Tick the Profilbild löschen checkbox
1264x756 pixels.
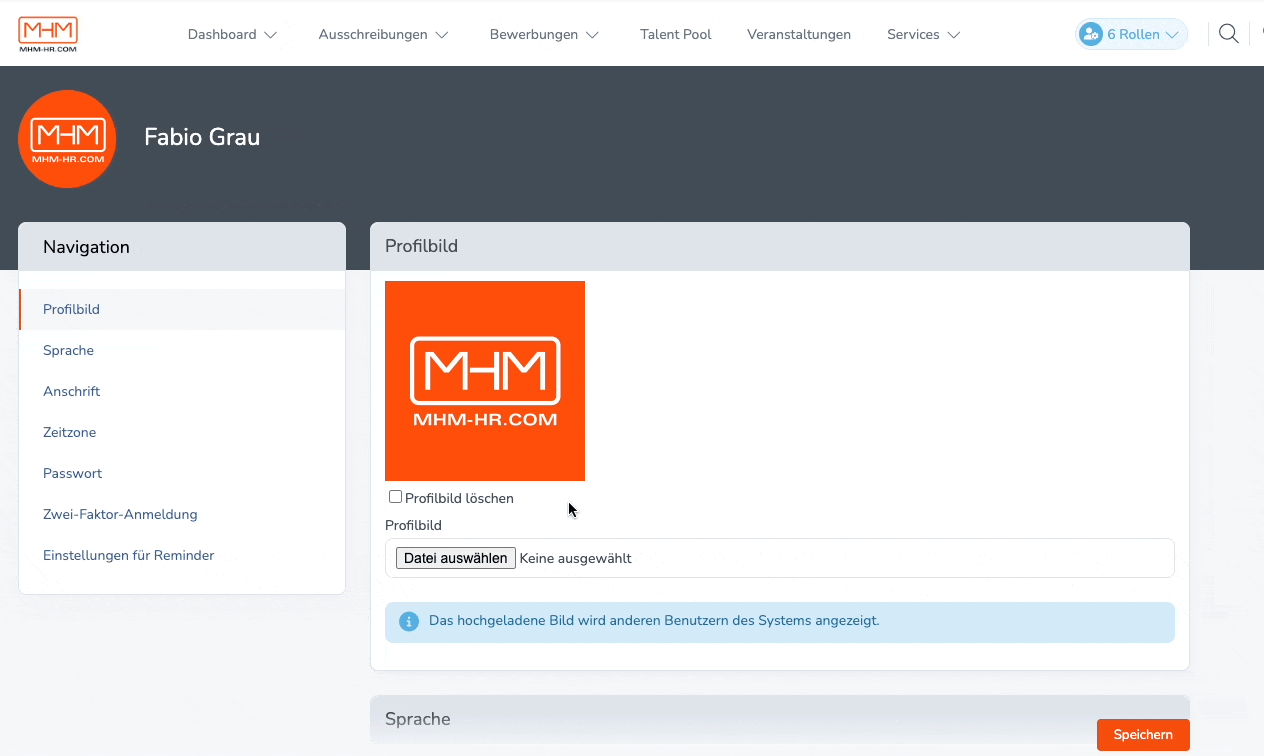[x=395, y=497]
